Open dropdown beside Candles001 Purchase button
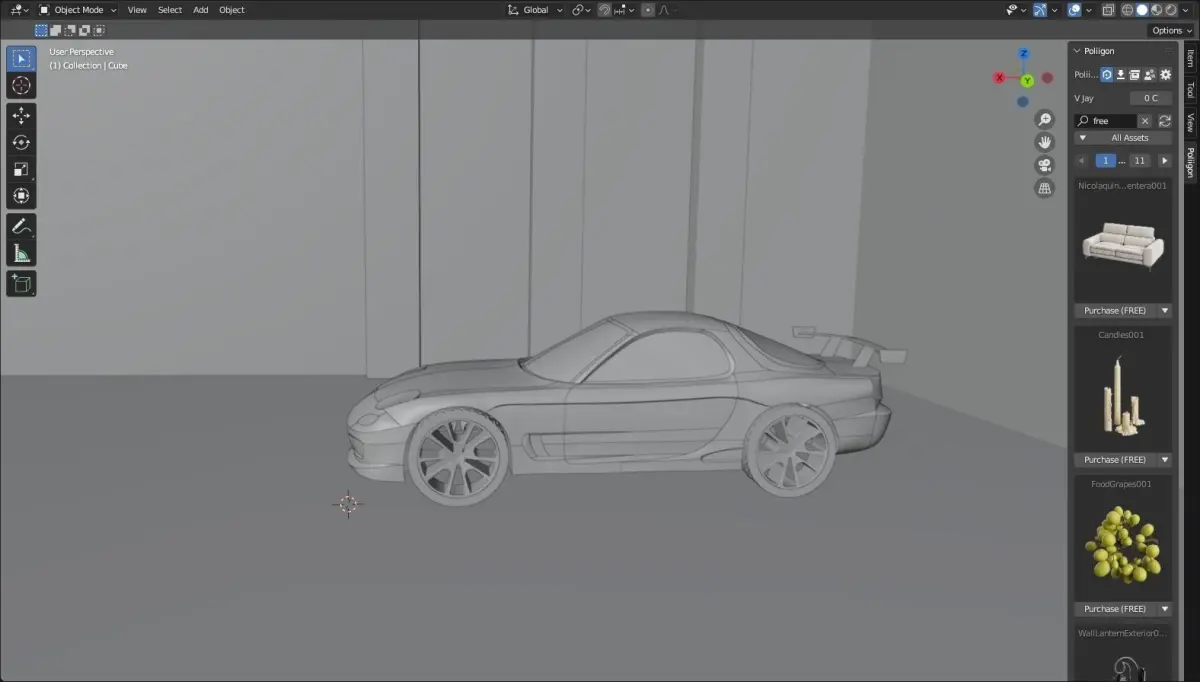This screenshot has height=682, width=1200. (x=1165, y=460)
